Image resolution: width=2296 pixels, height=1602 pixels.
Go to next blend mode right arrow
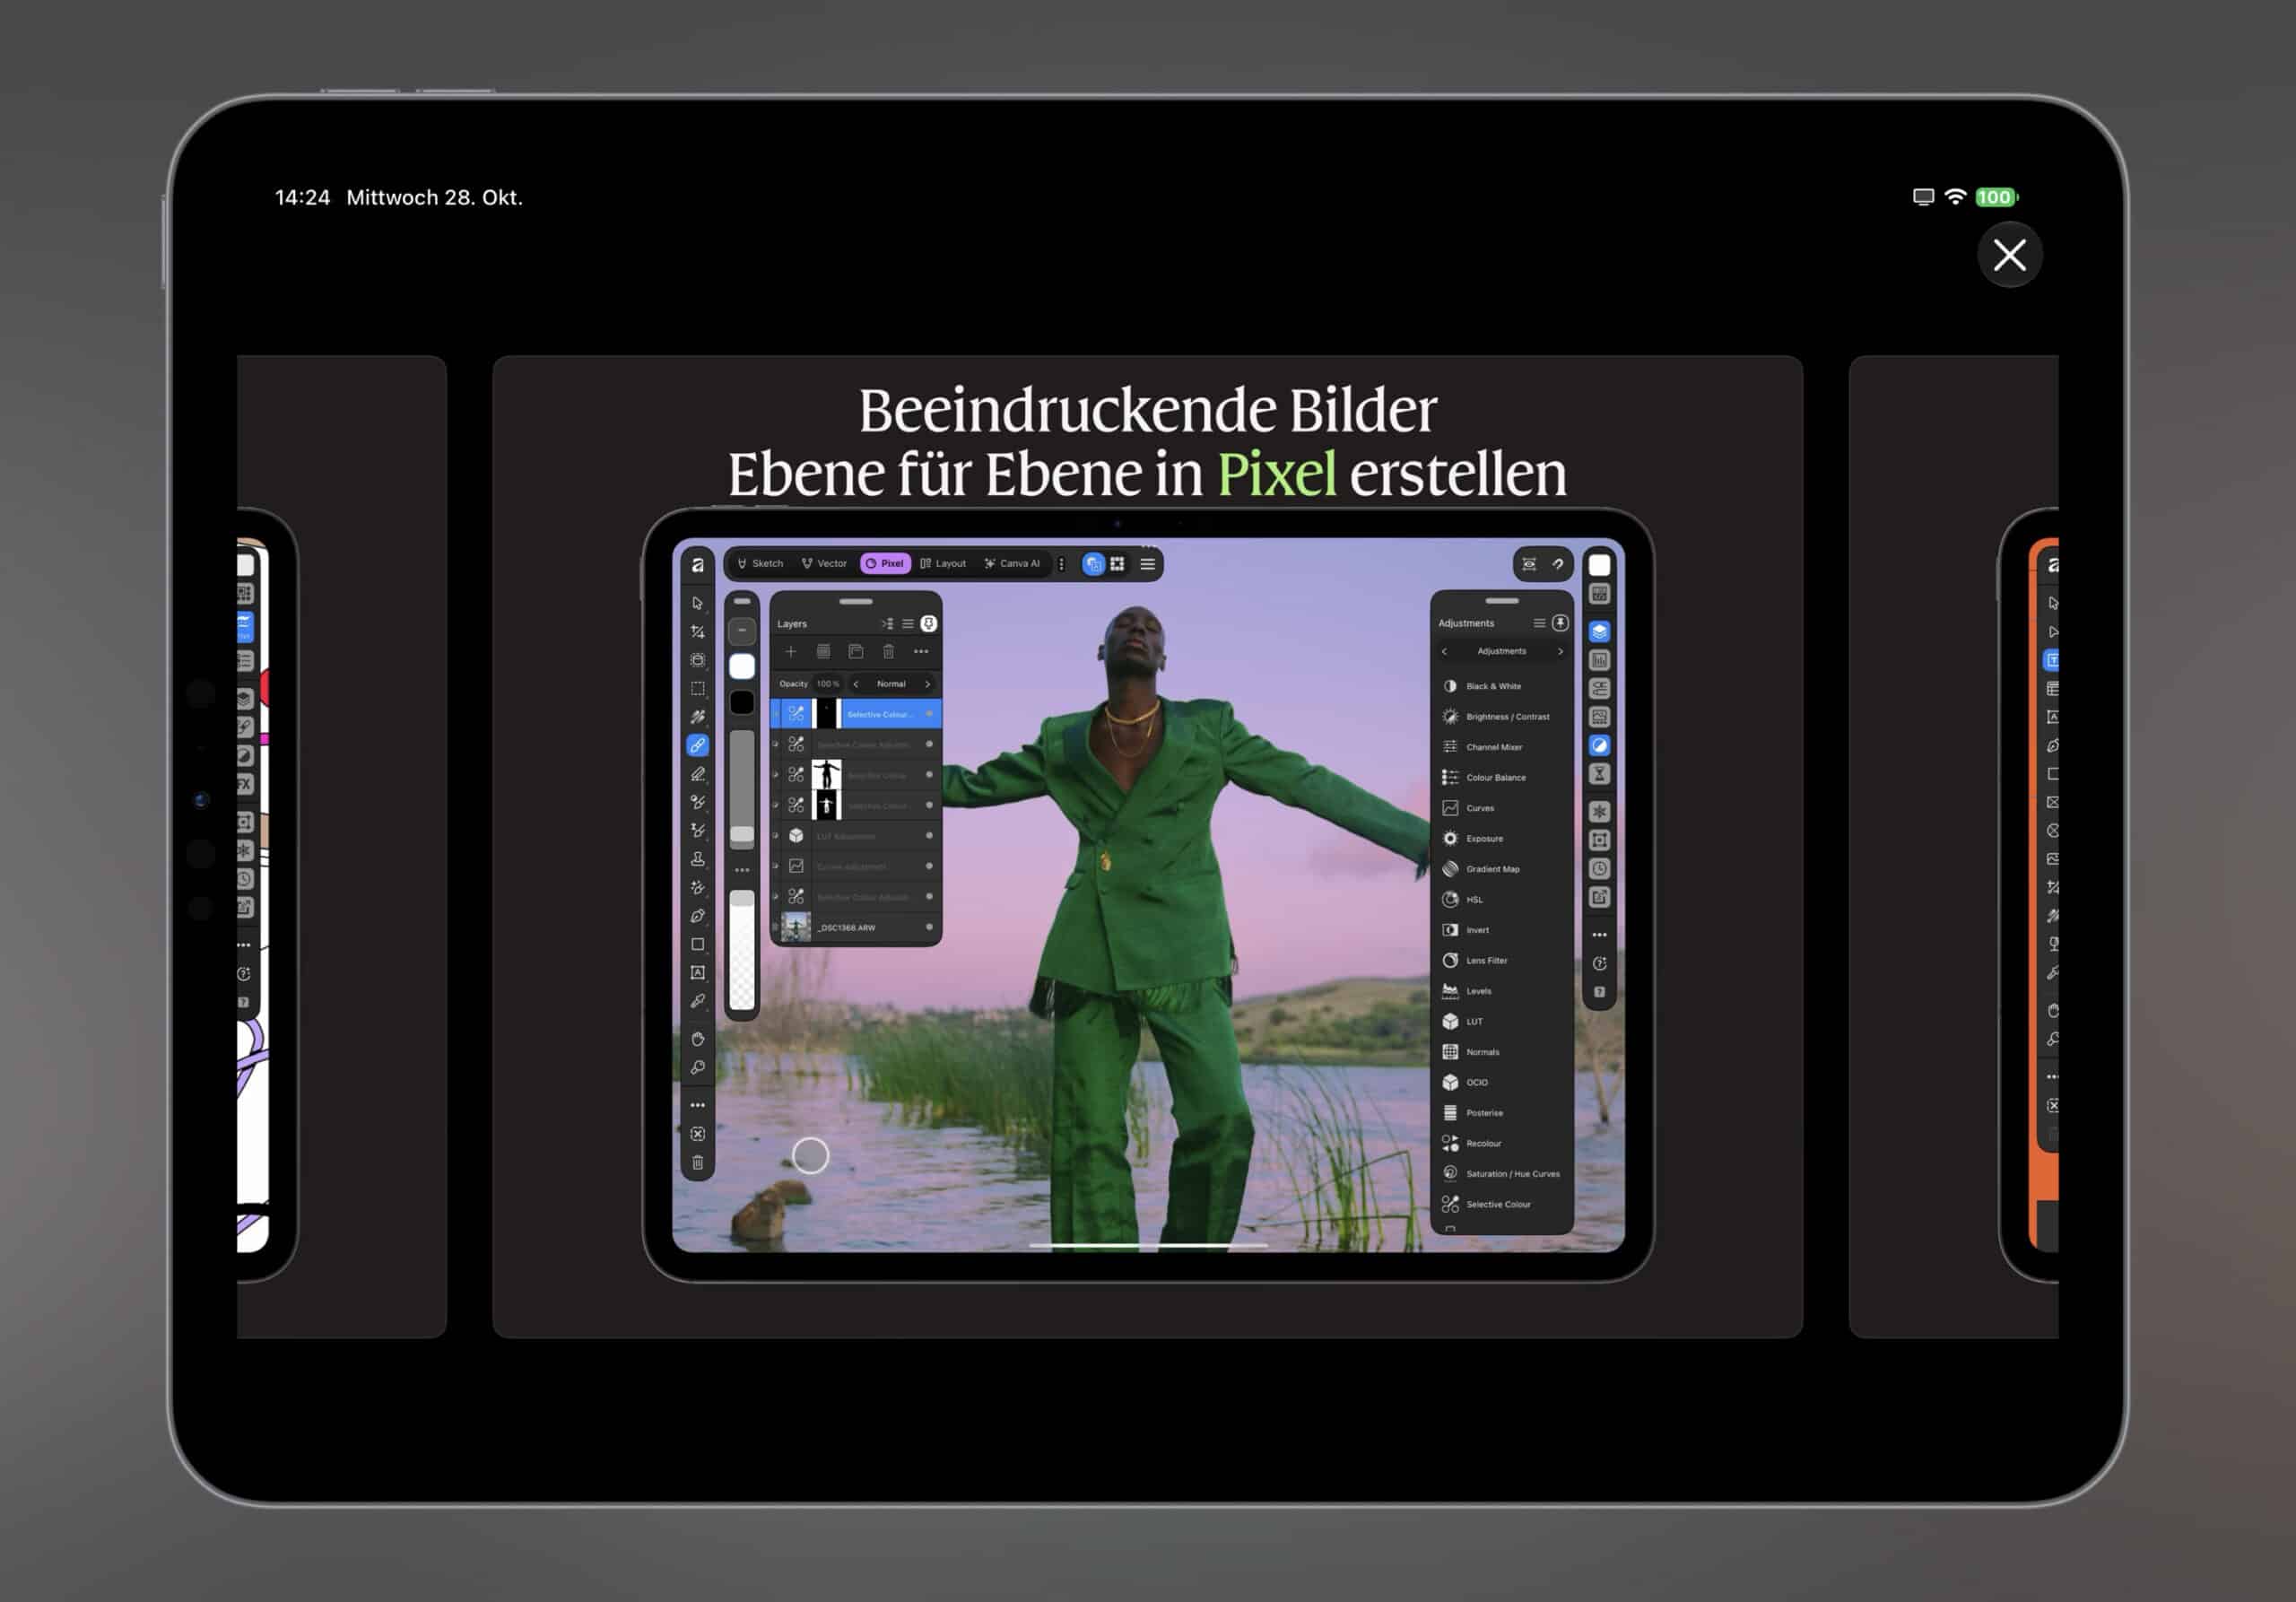click(x=927, y=684)
